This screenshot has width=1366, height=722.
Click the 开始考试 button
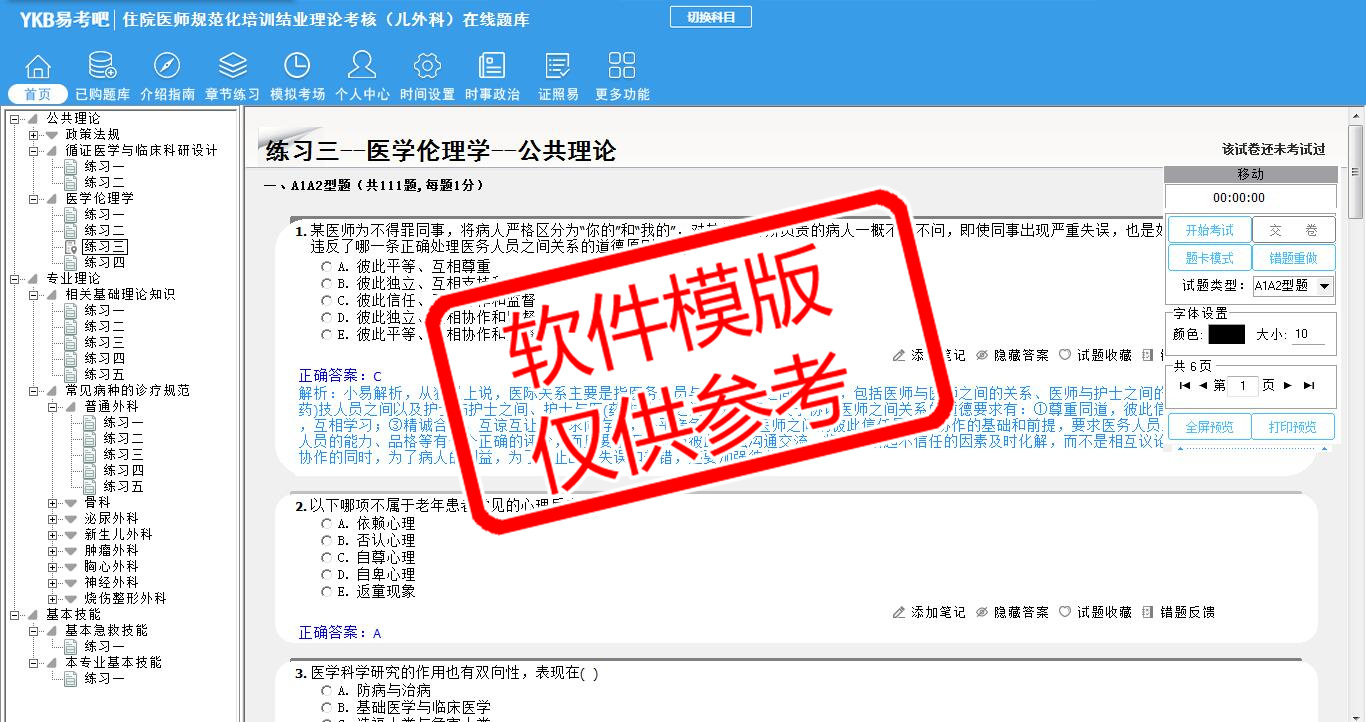click(1209, 230)
